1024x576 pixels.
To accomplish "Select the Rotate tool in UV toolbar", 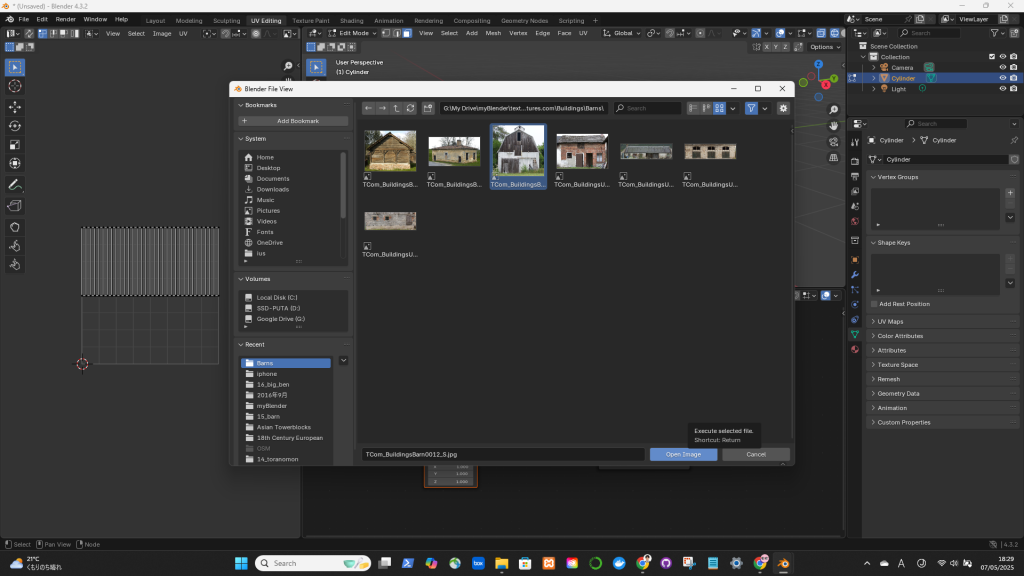I will [x=15, y=126].
